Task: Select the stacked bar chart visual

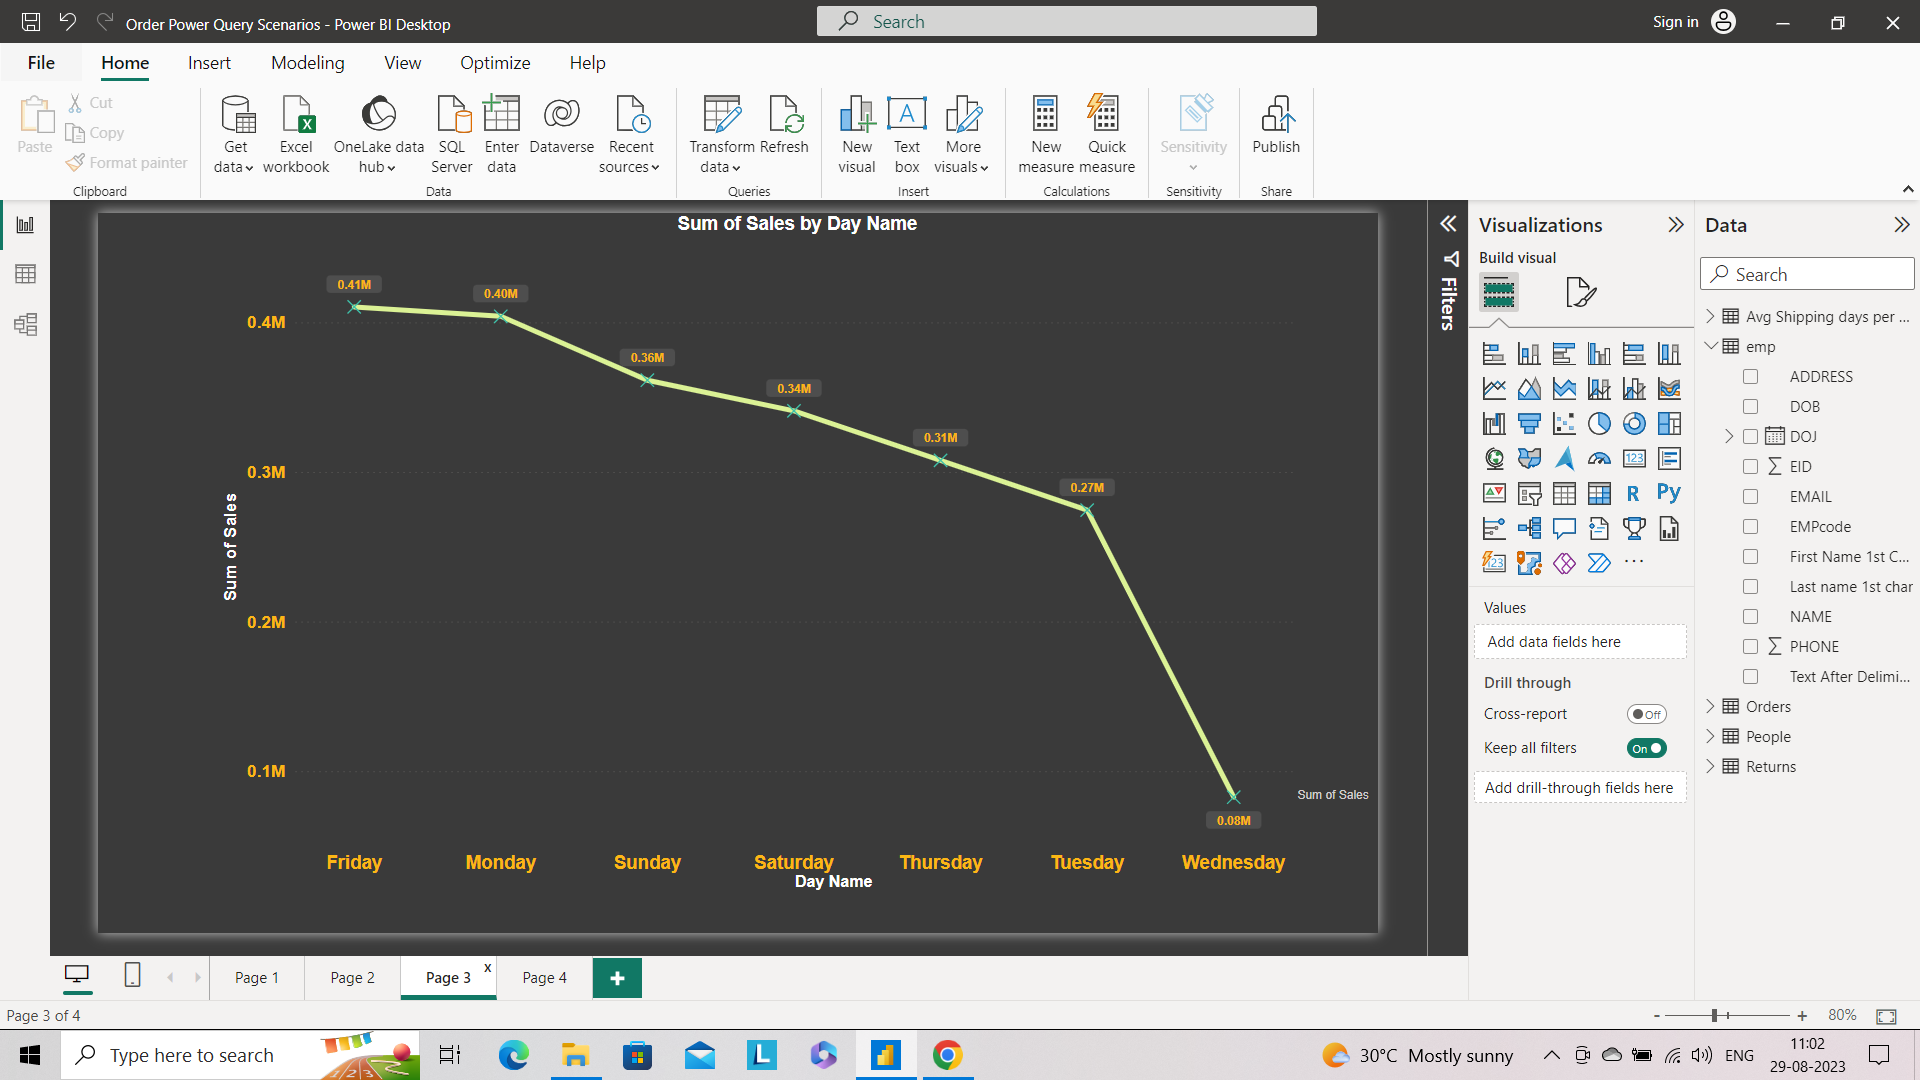Action: point(1494,352)
